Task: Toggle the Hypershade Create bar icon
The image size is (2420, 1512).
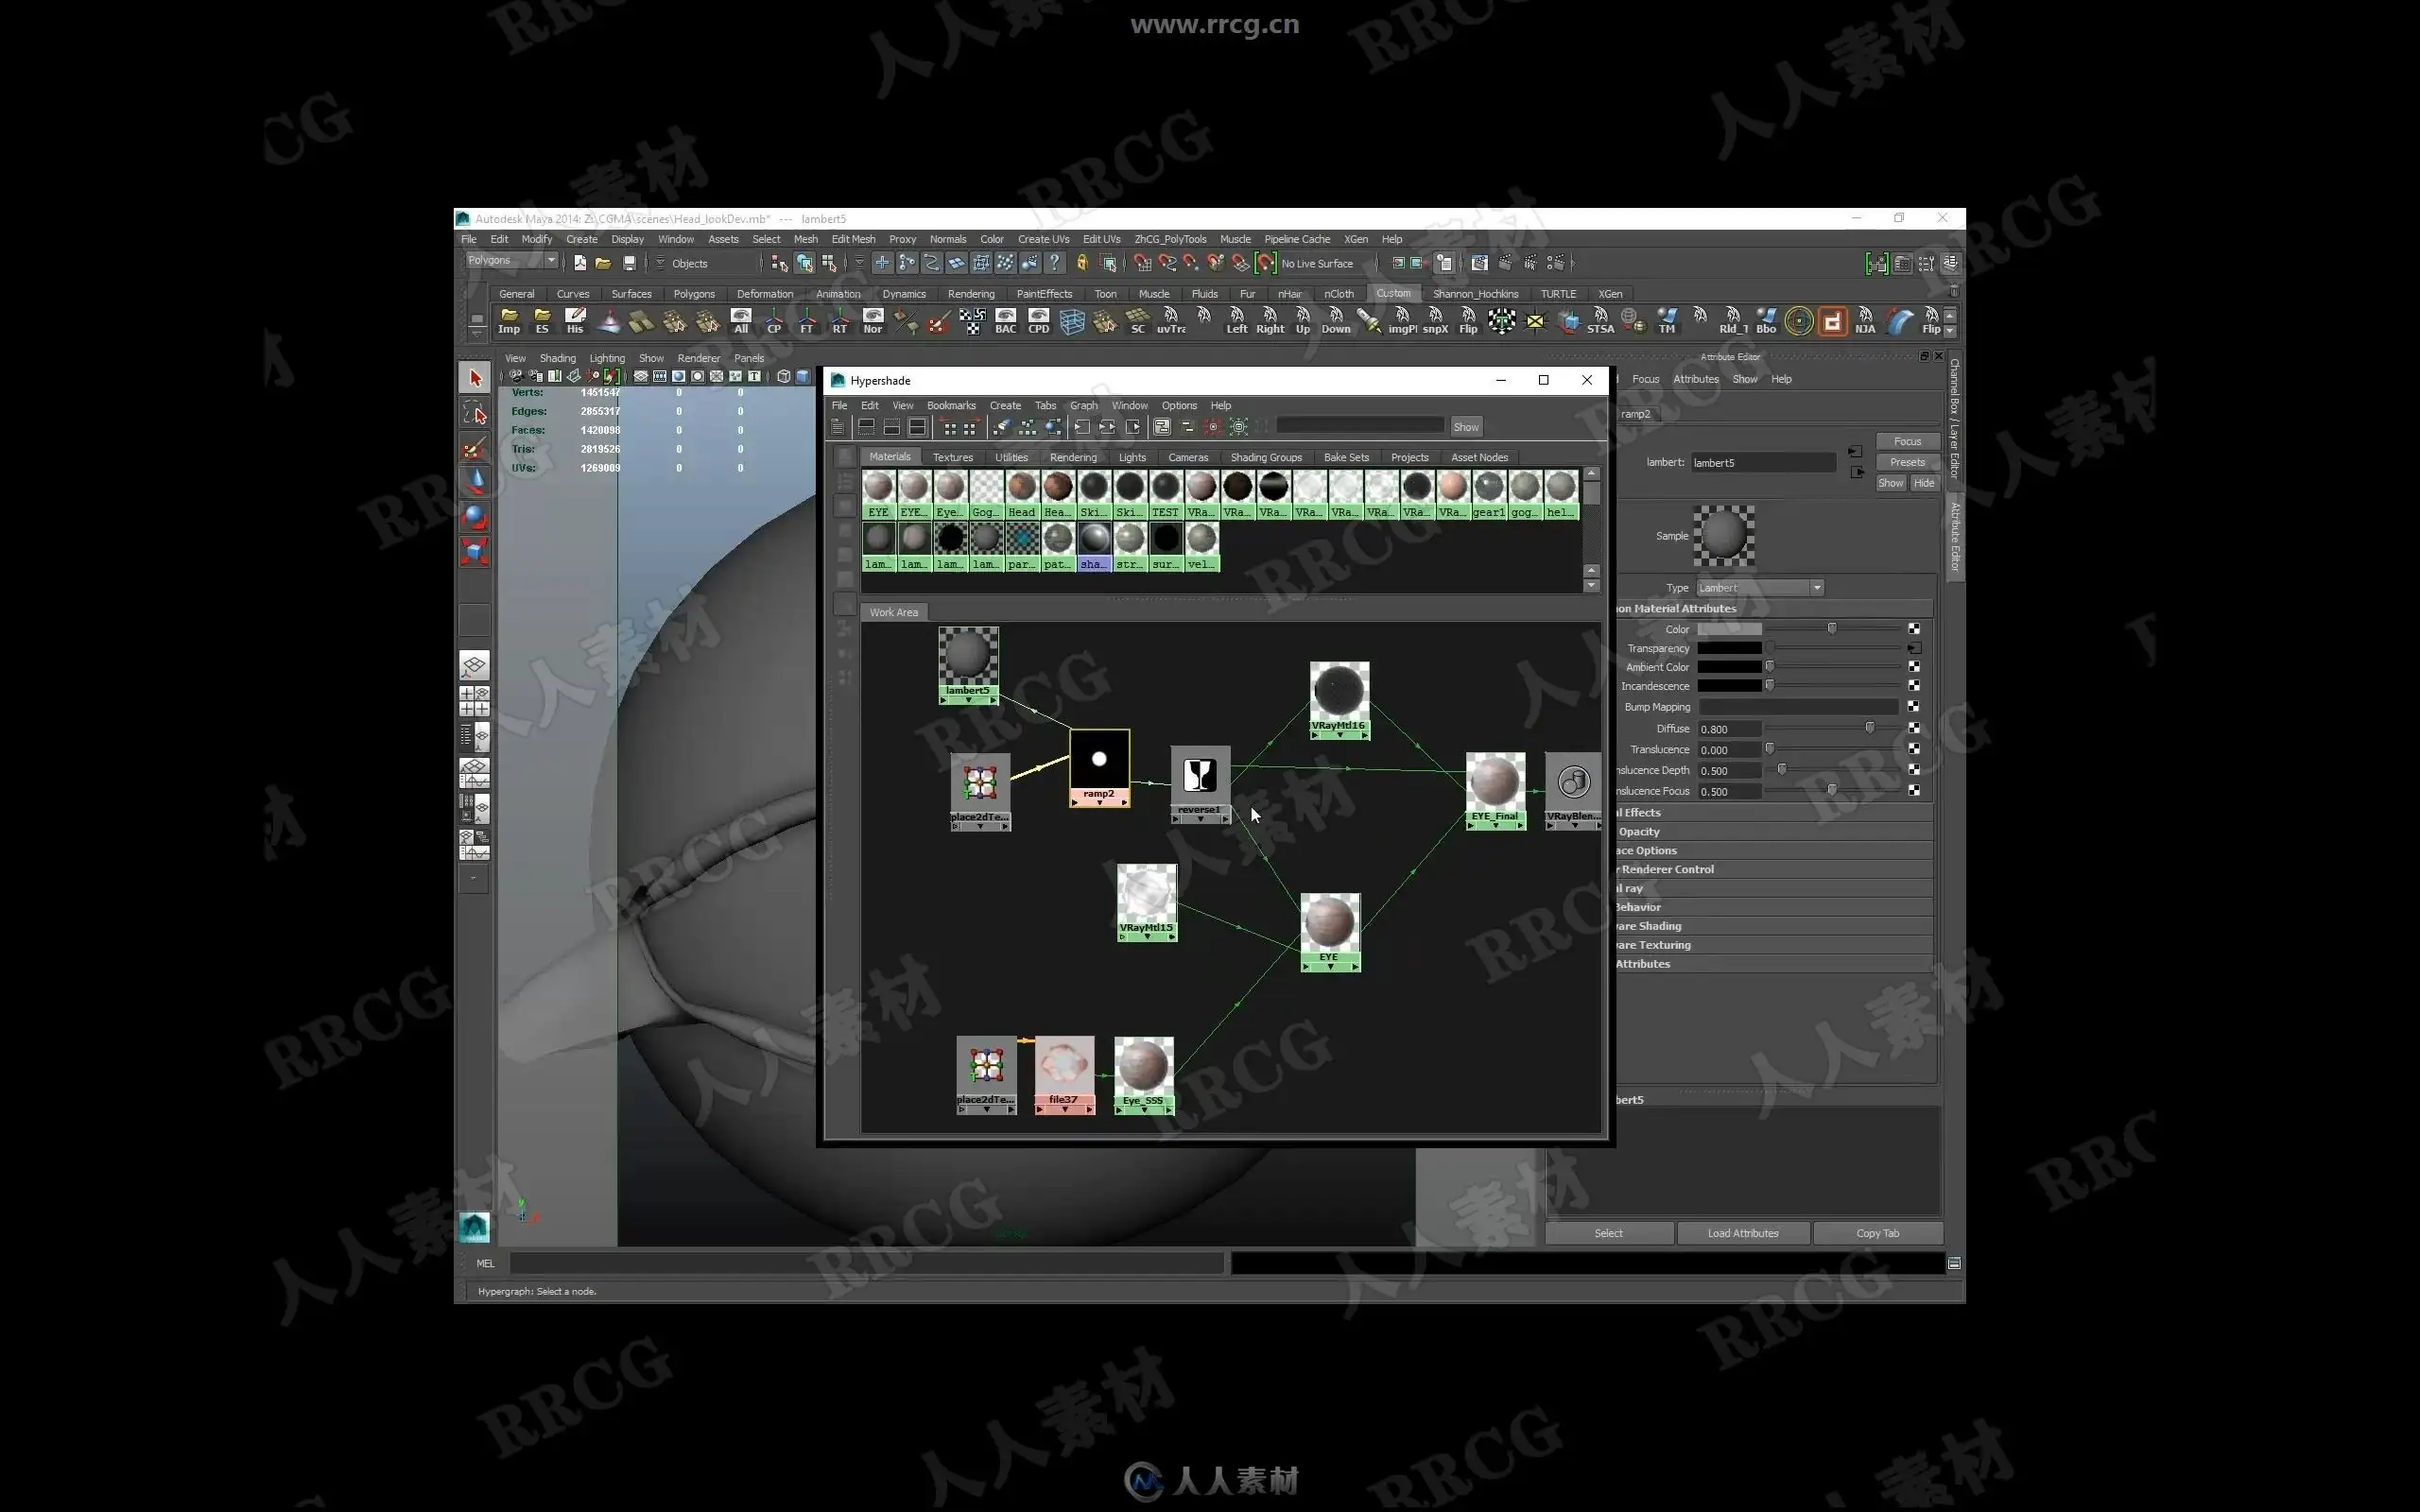Action: click(x=838, y=427)
